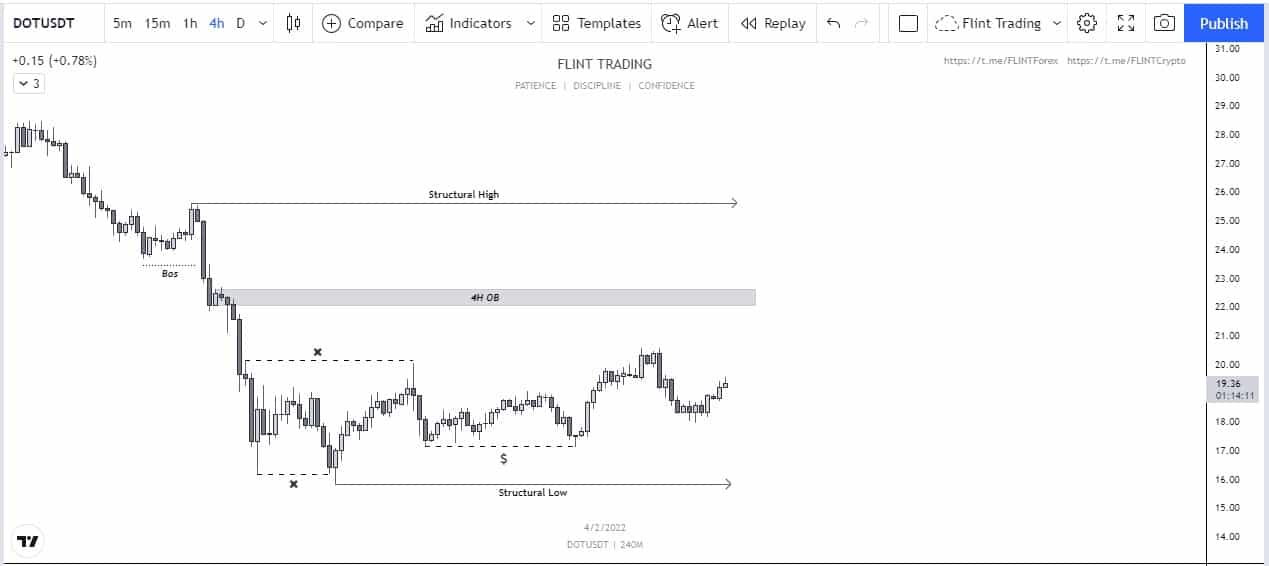This screenshot has width=1269, height=566.
Task: Toggle the layout square selector
Action: coord(908,23)
